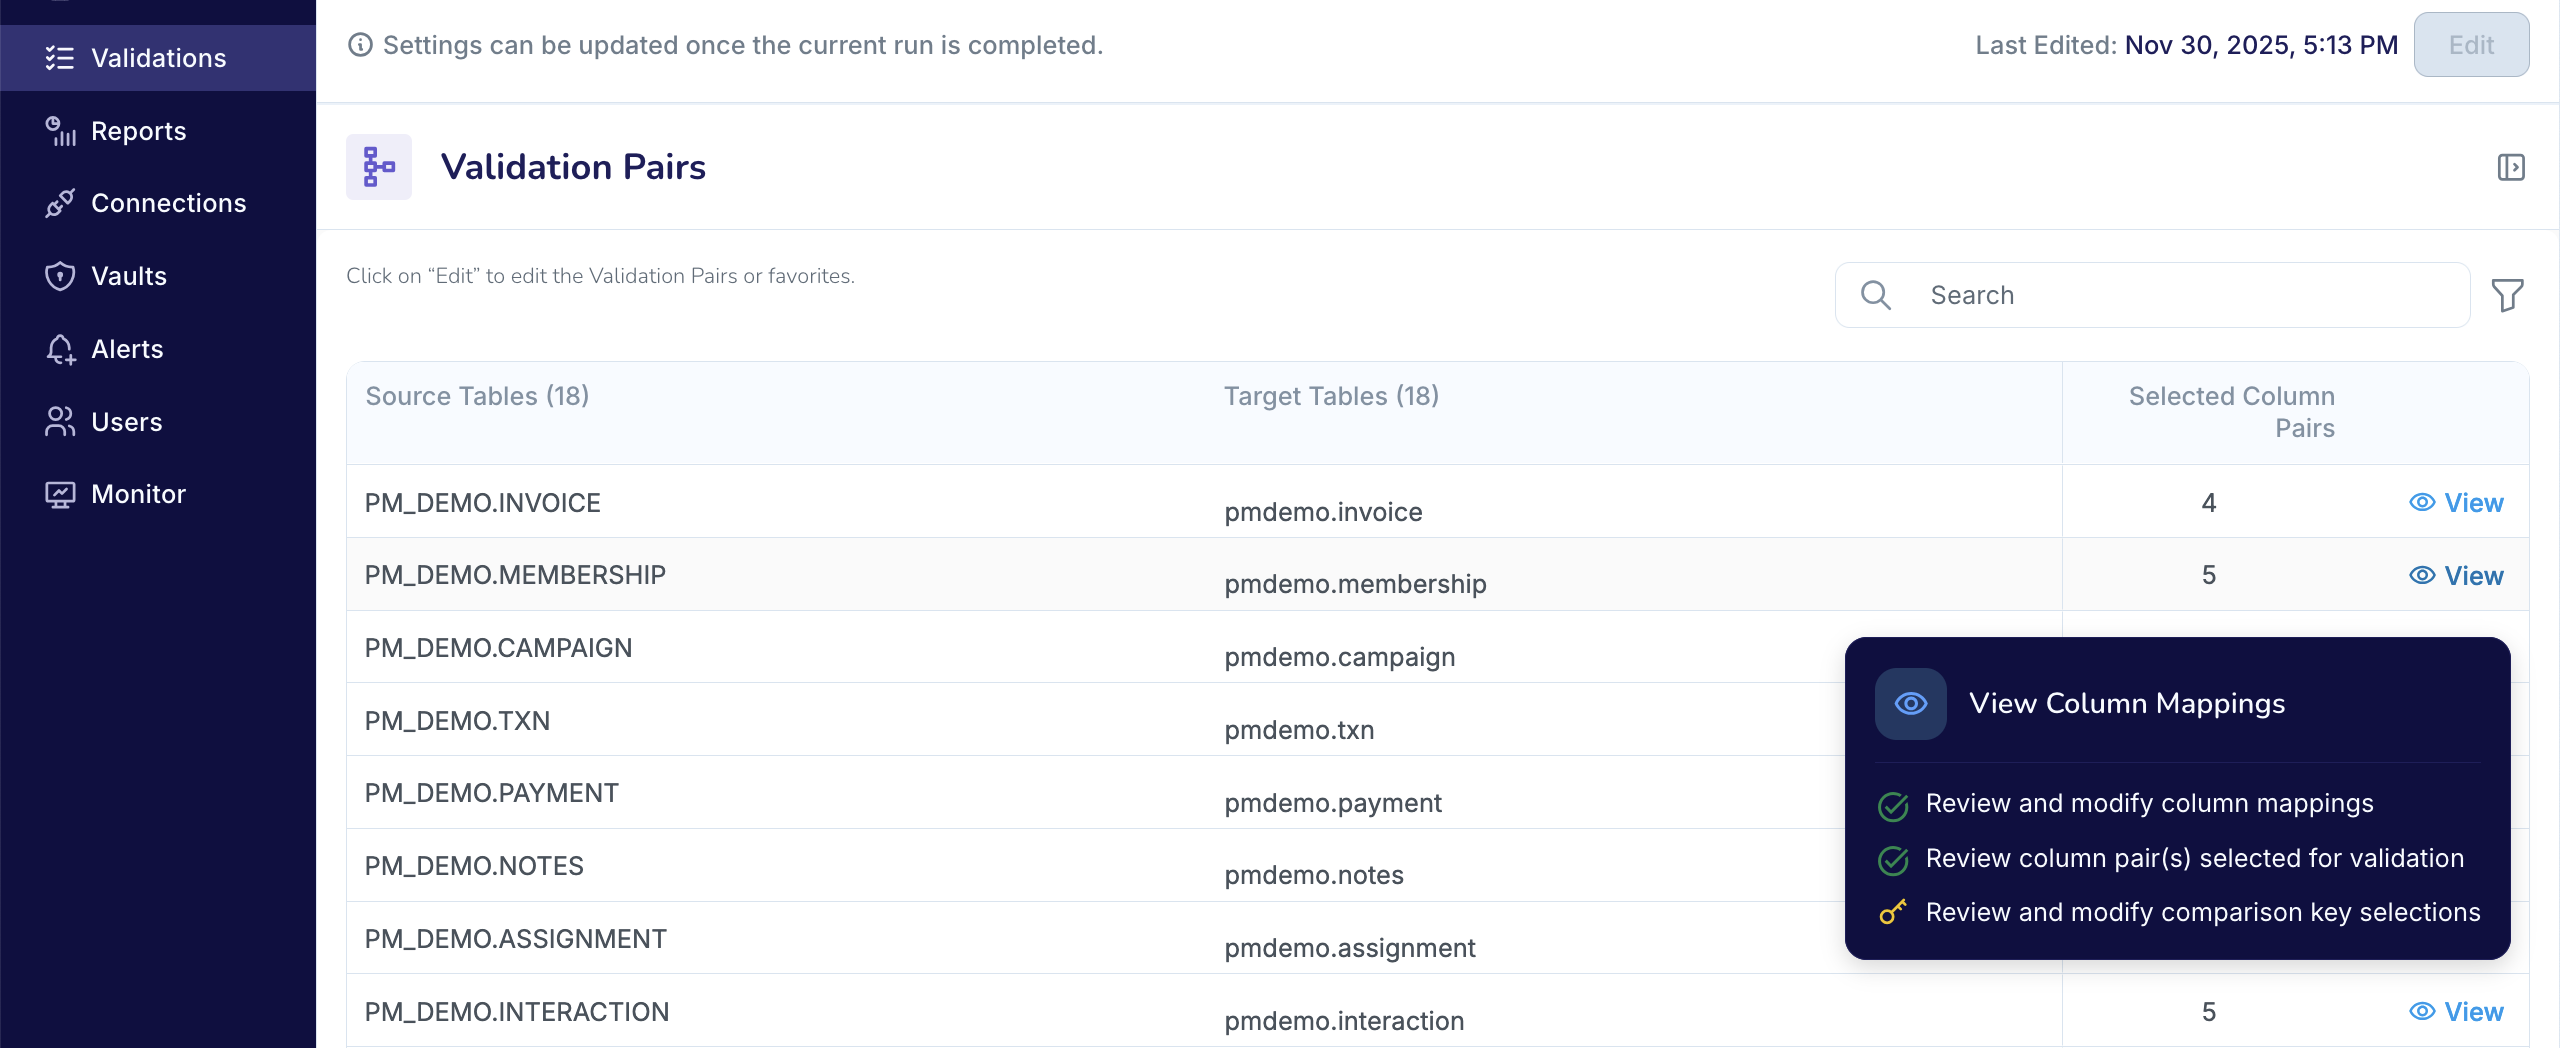Select the Reports menu entry
This screenshot has height=1048, width=2560.
pyautogui.click(x=138, y=131)
